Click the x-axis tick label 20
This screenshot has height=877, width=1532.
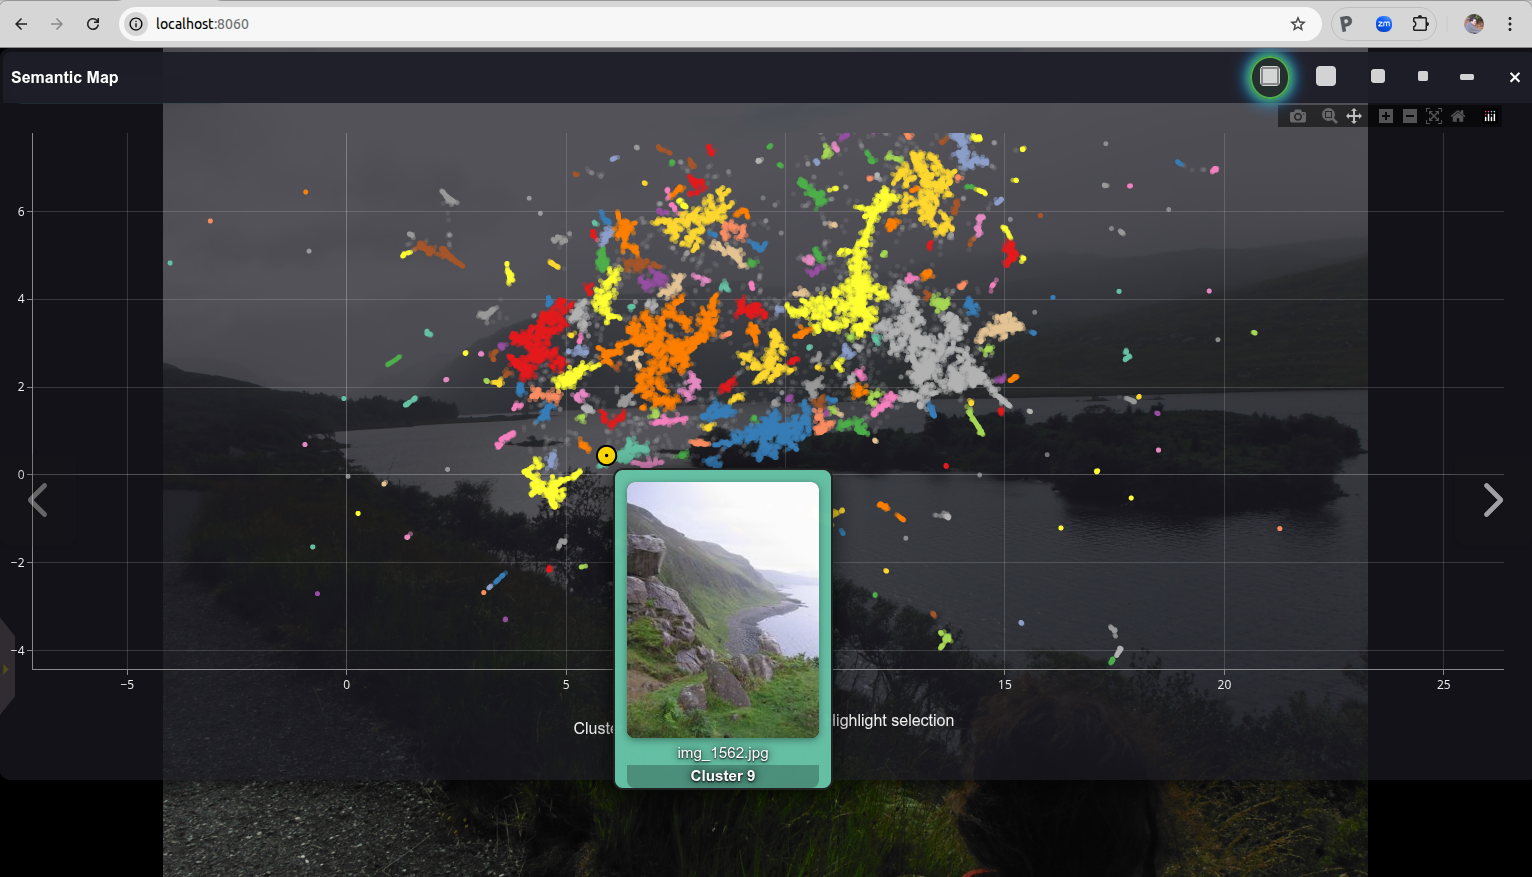(x=1224, y=685)
